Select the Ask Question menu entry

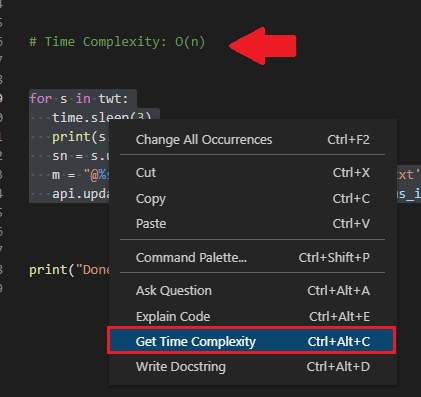252,291
